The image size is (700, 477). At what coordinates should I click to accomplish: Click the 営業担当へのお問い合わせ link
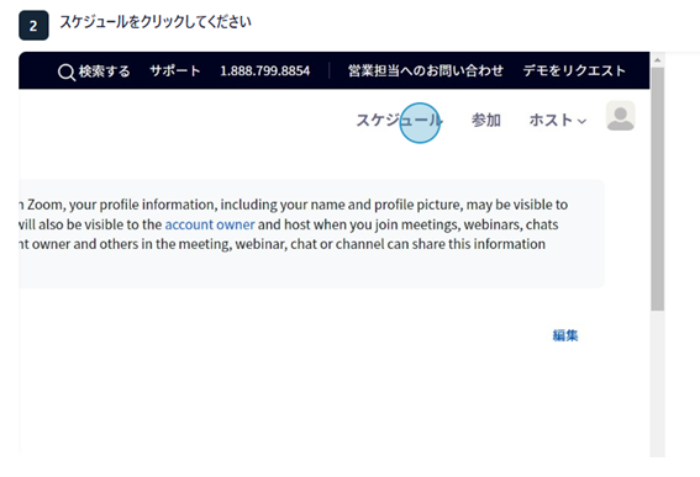(425, 71)
